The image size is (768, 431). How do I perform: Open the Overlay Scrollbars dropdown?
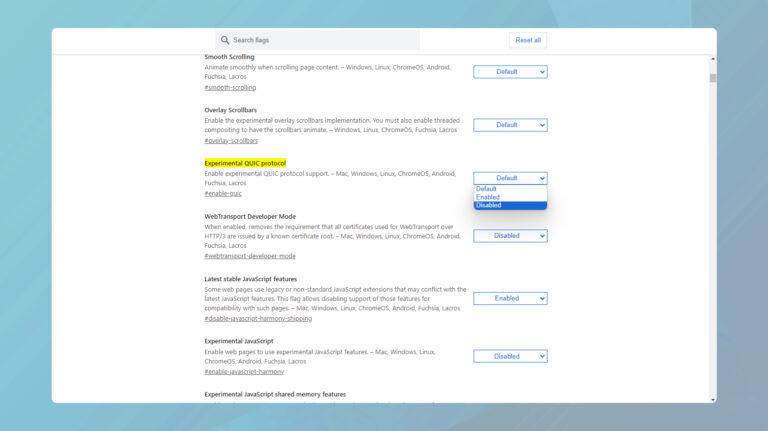click(510, 125)
